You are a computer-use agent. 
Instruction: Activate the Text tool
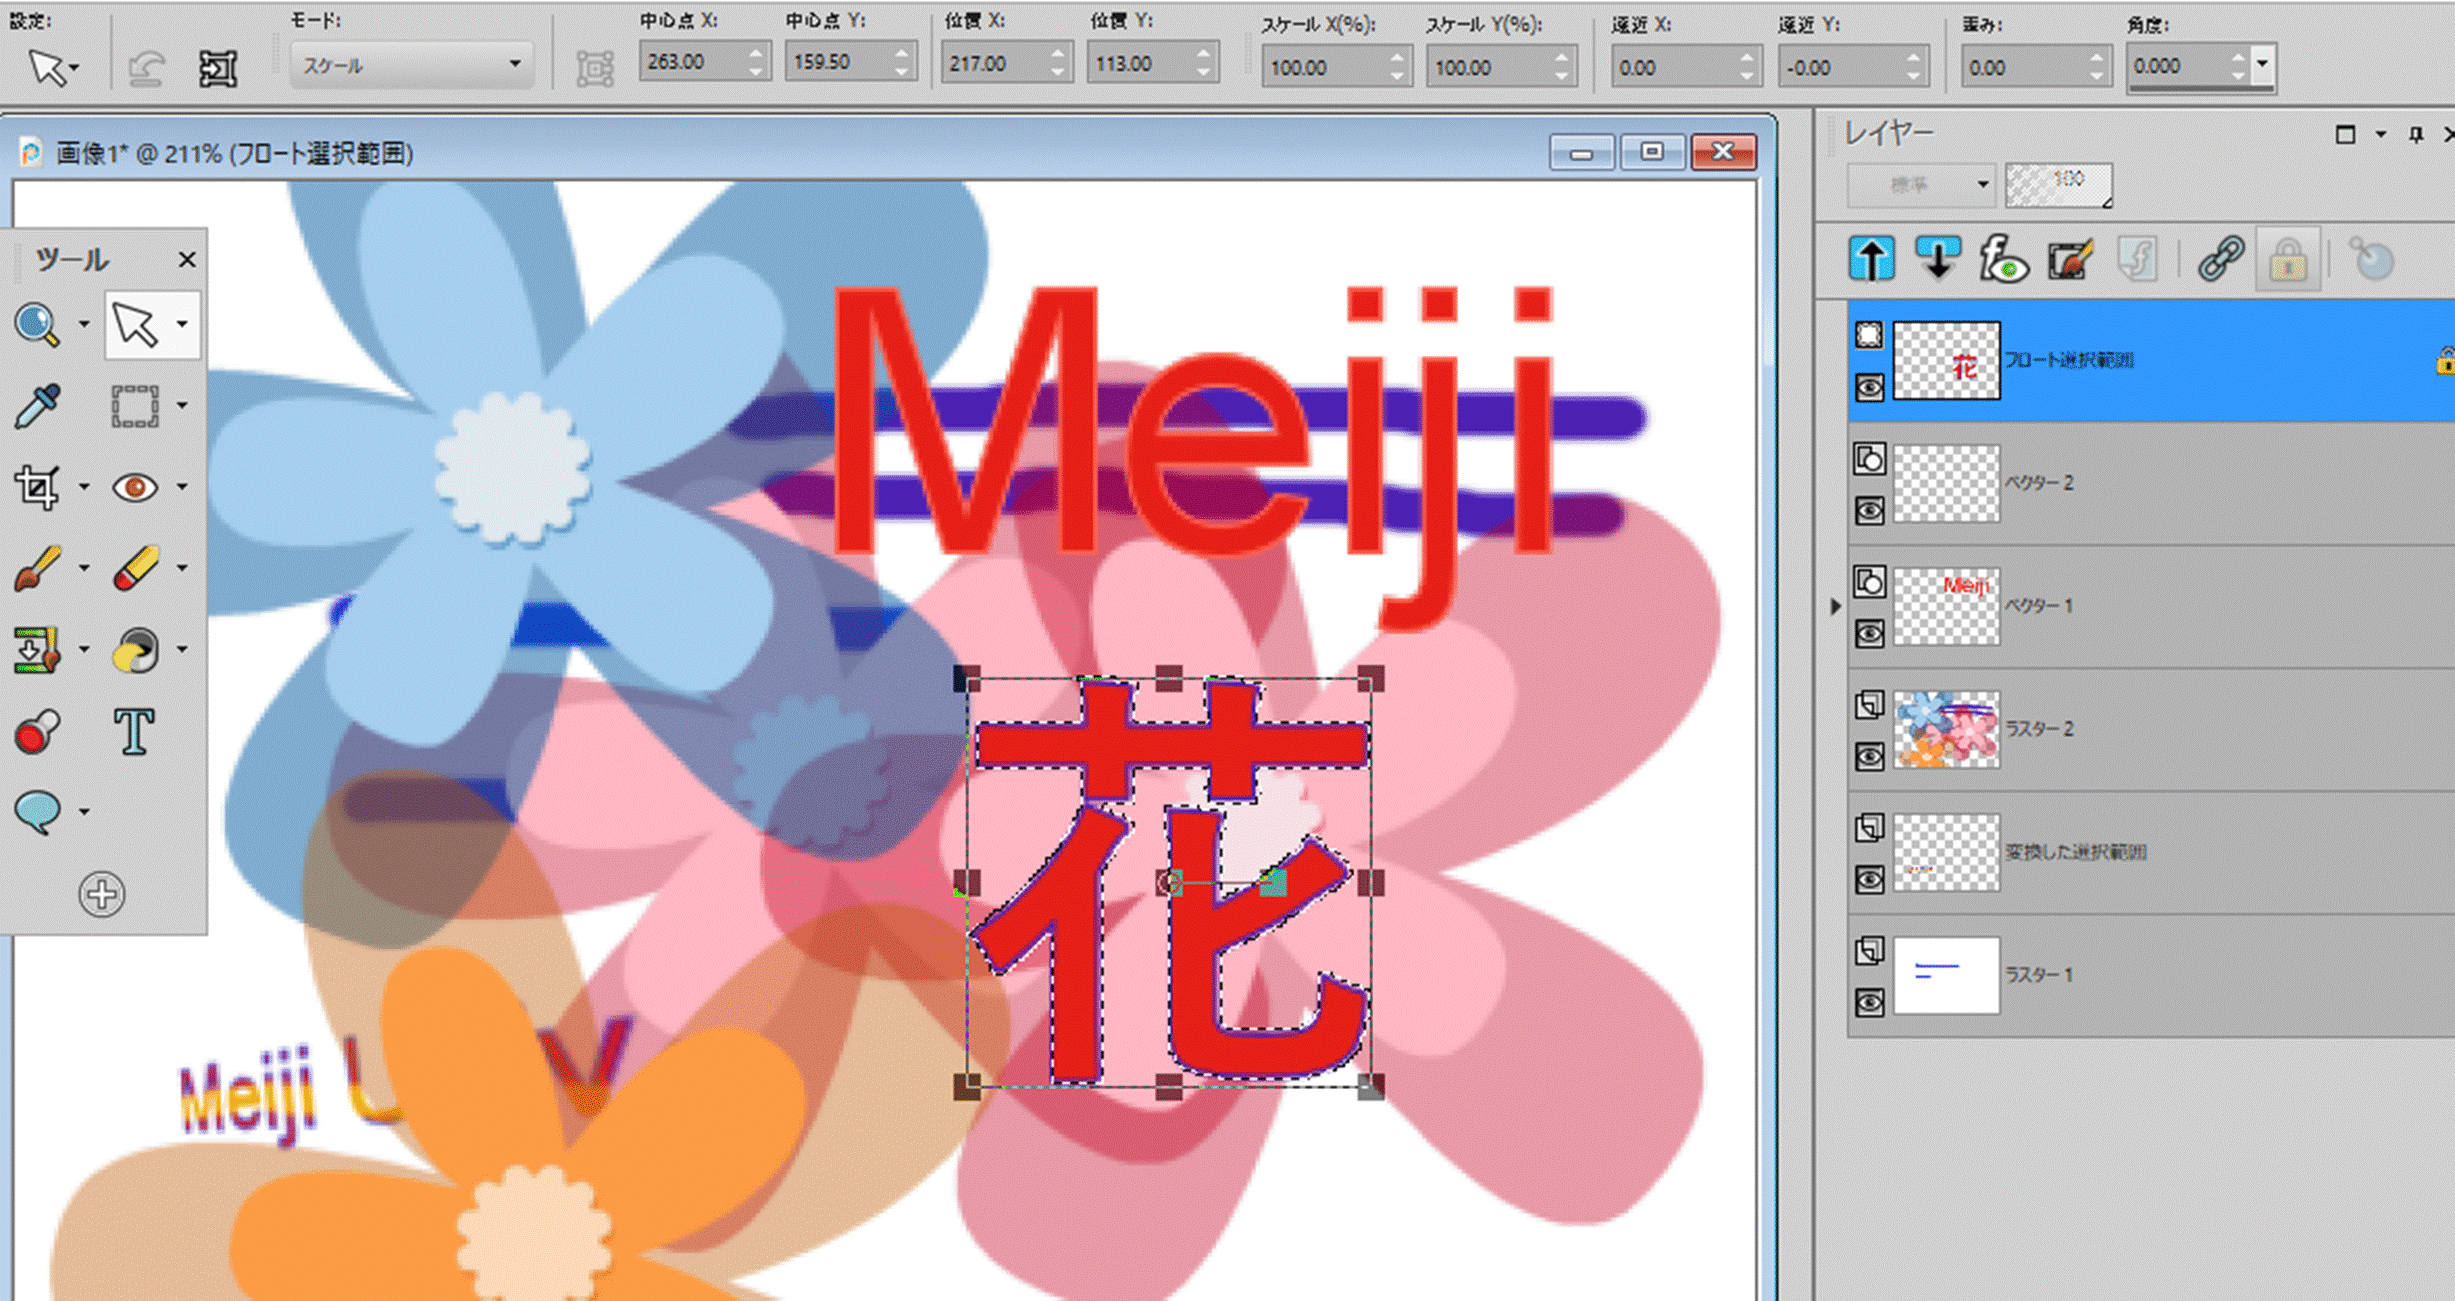[134, 732]
